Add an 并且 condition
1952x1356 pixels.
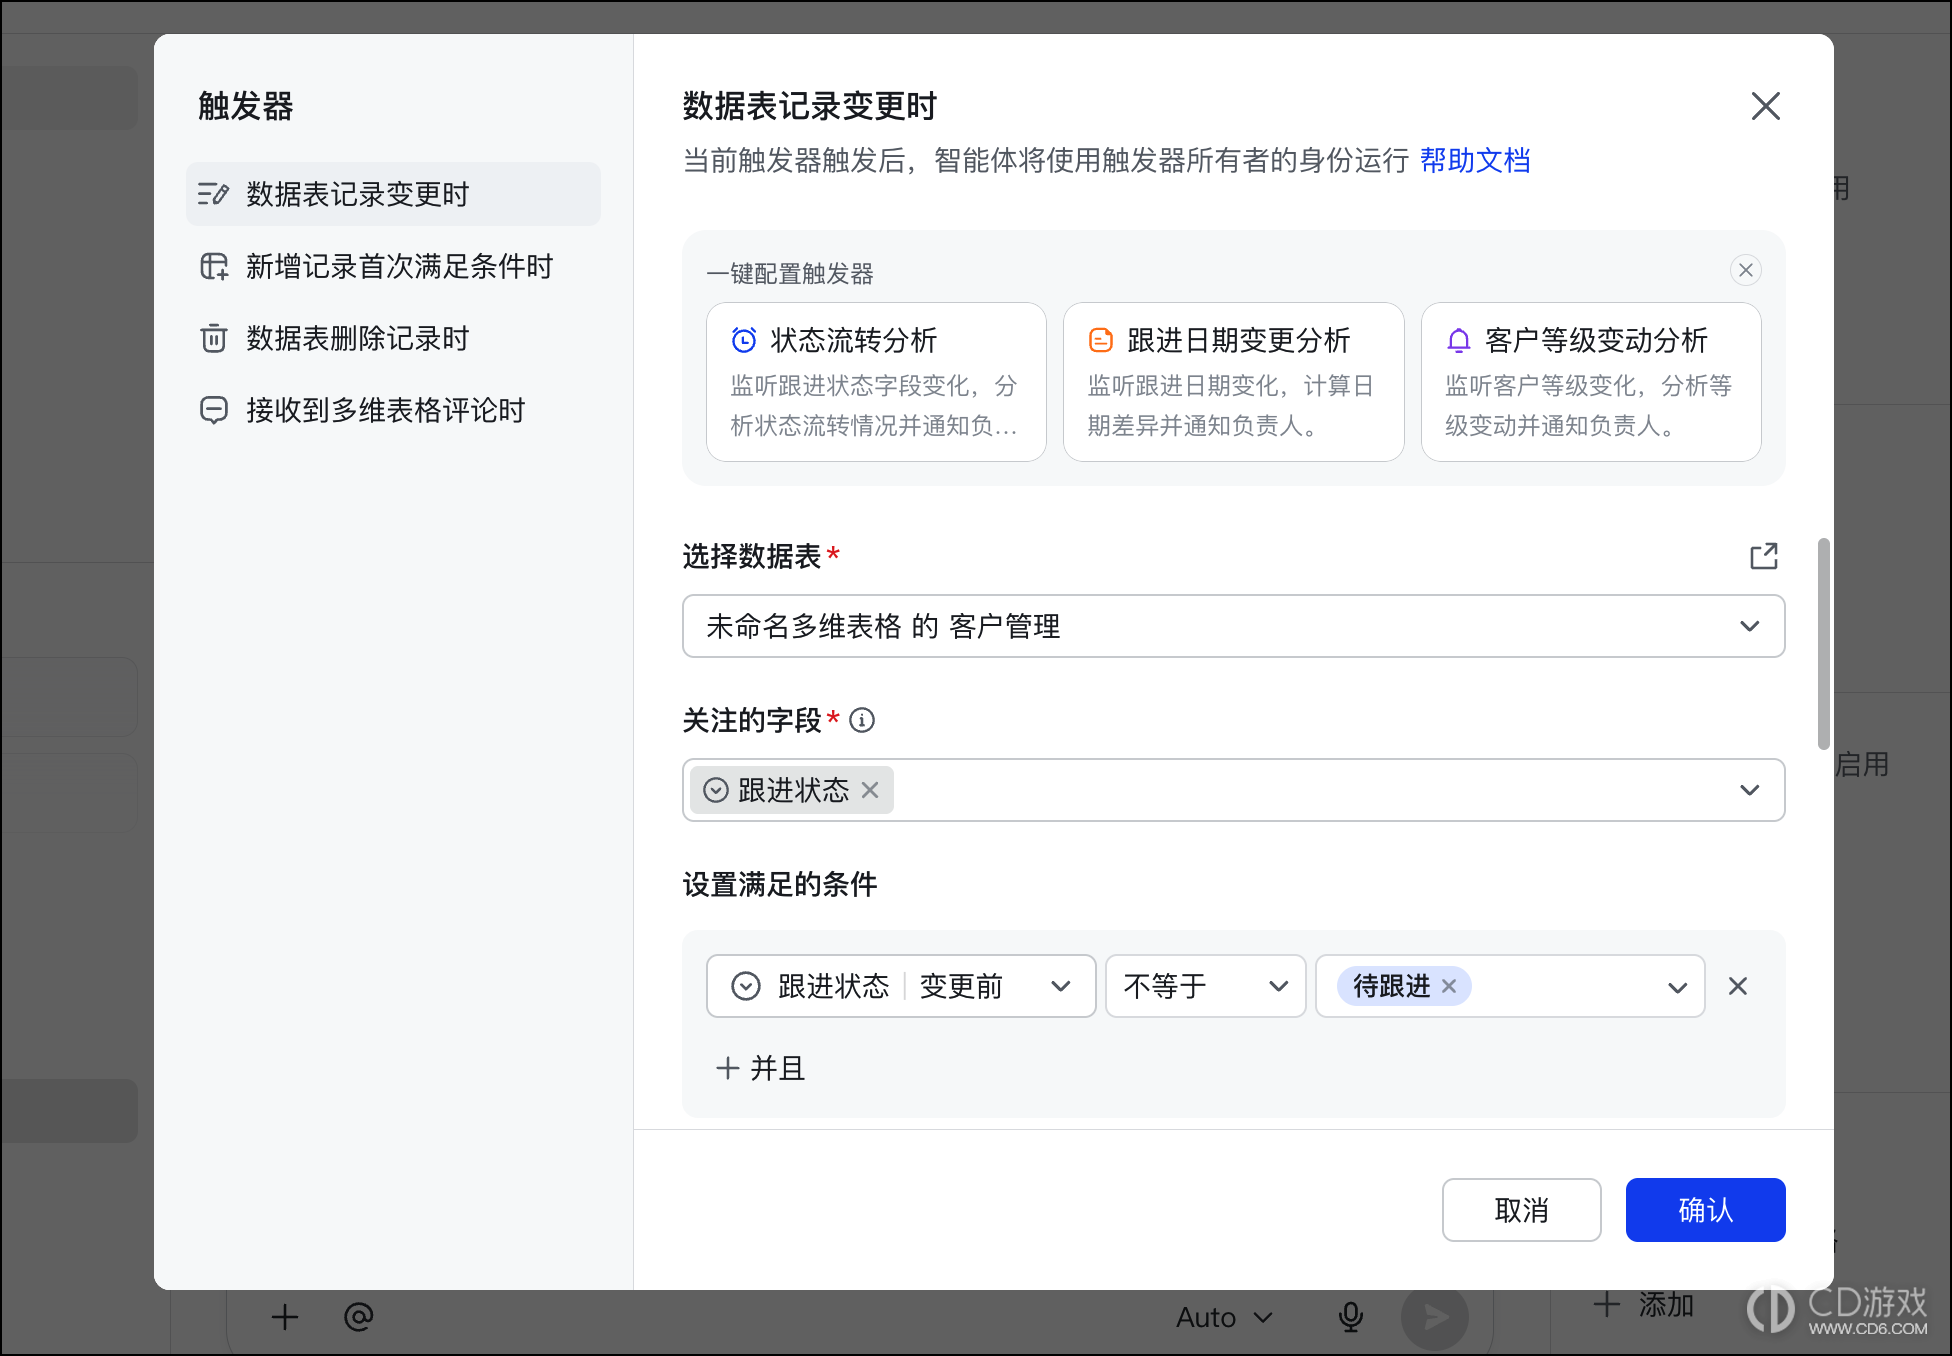(761, 1068)
